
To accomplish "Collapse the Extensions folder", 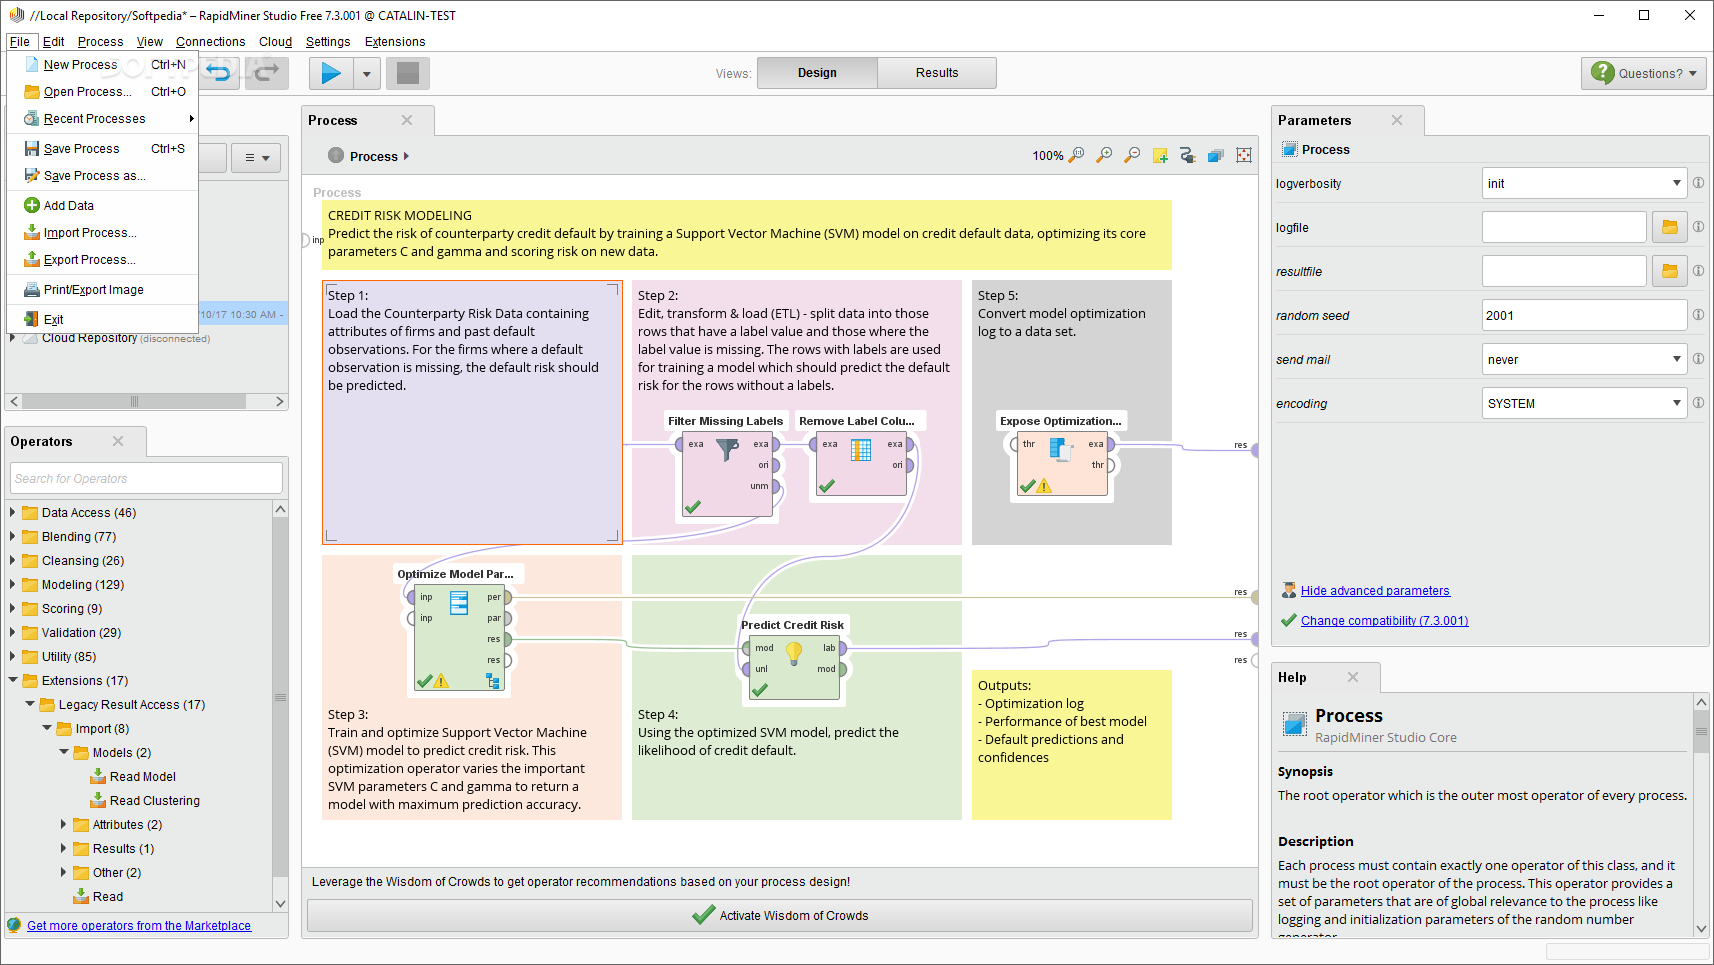I will point(12,680).
